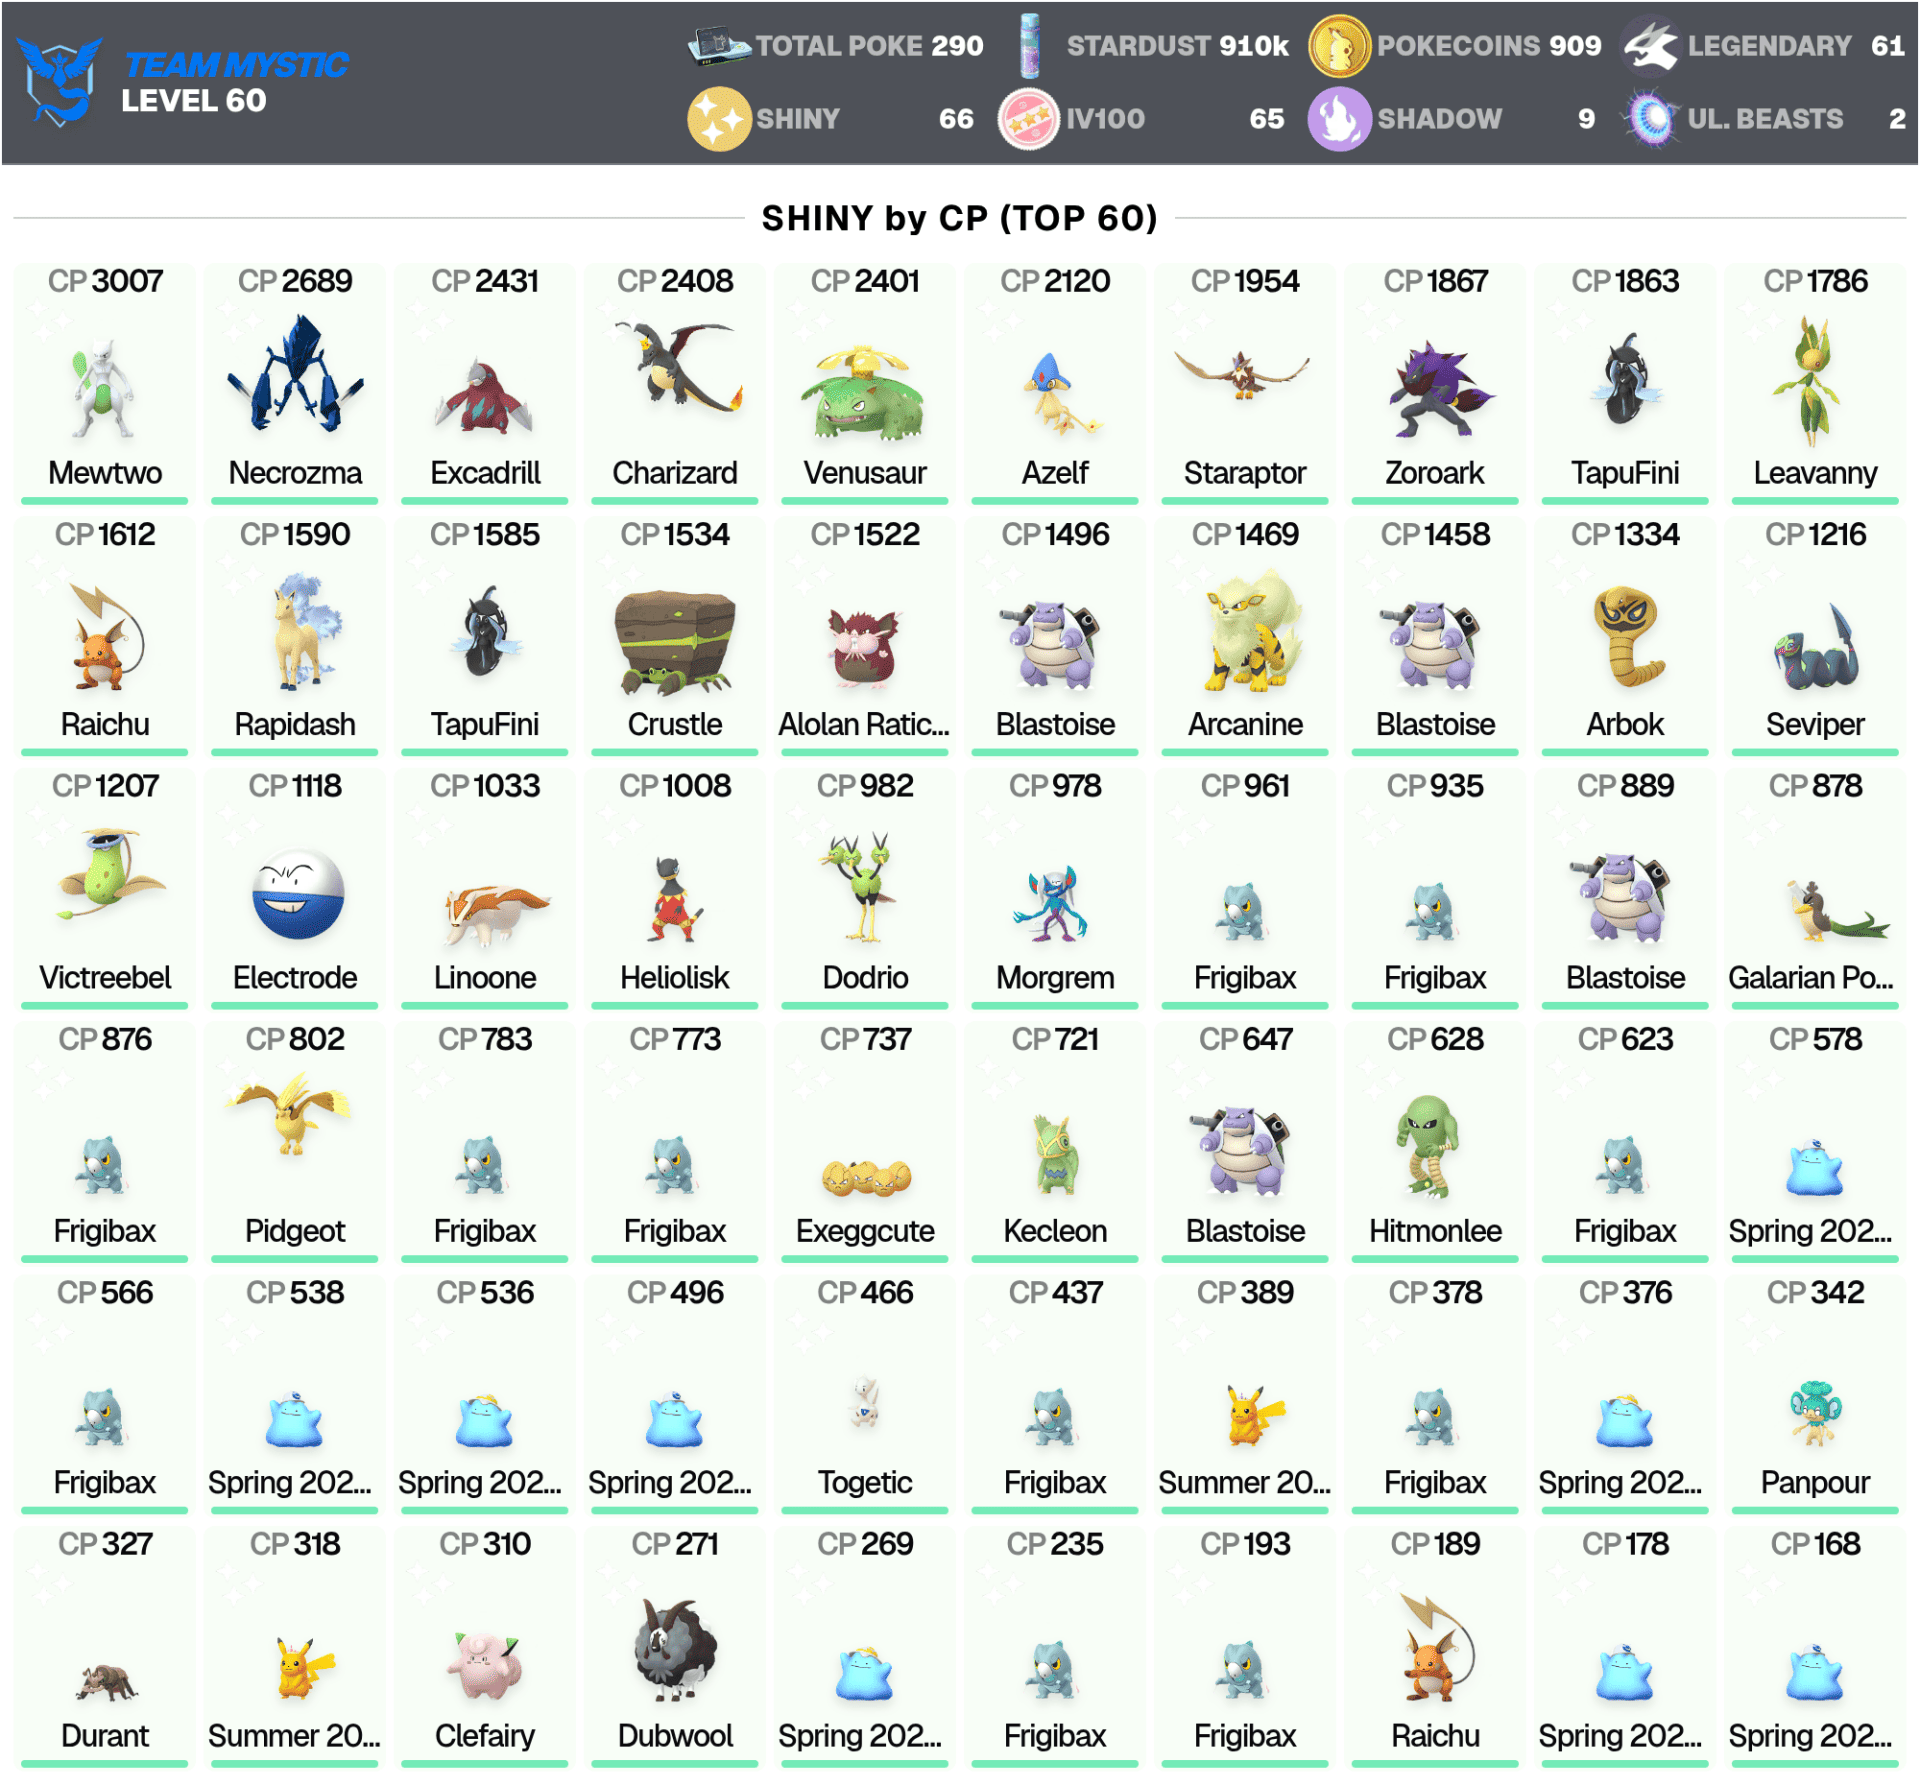
Task: Choose the Kecleon CP 721 sprite
Action: tap(1054, 1156)
